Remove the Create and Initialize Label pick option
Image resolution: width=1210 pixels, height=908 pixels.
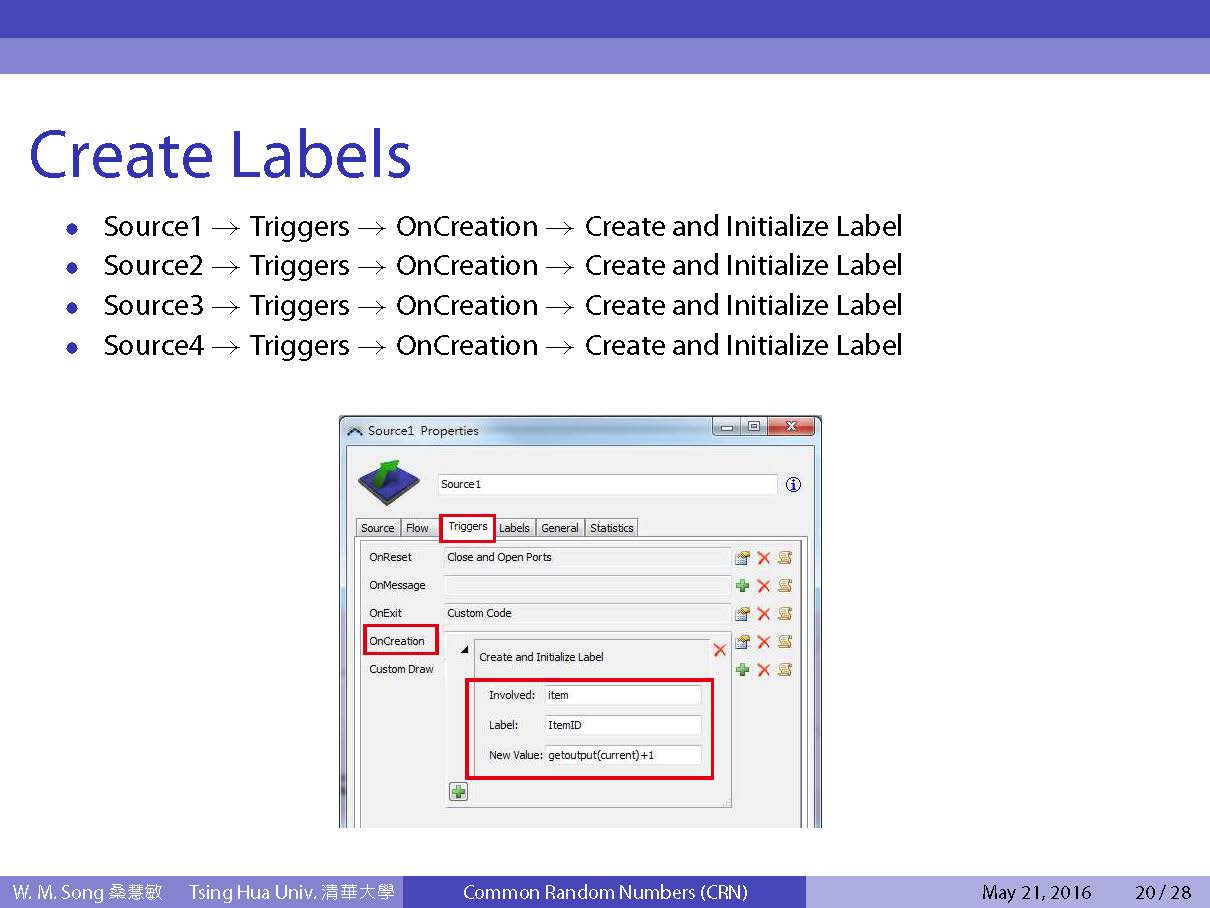719,650
